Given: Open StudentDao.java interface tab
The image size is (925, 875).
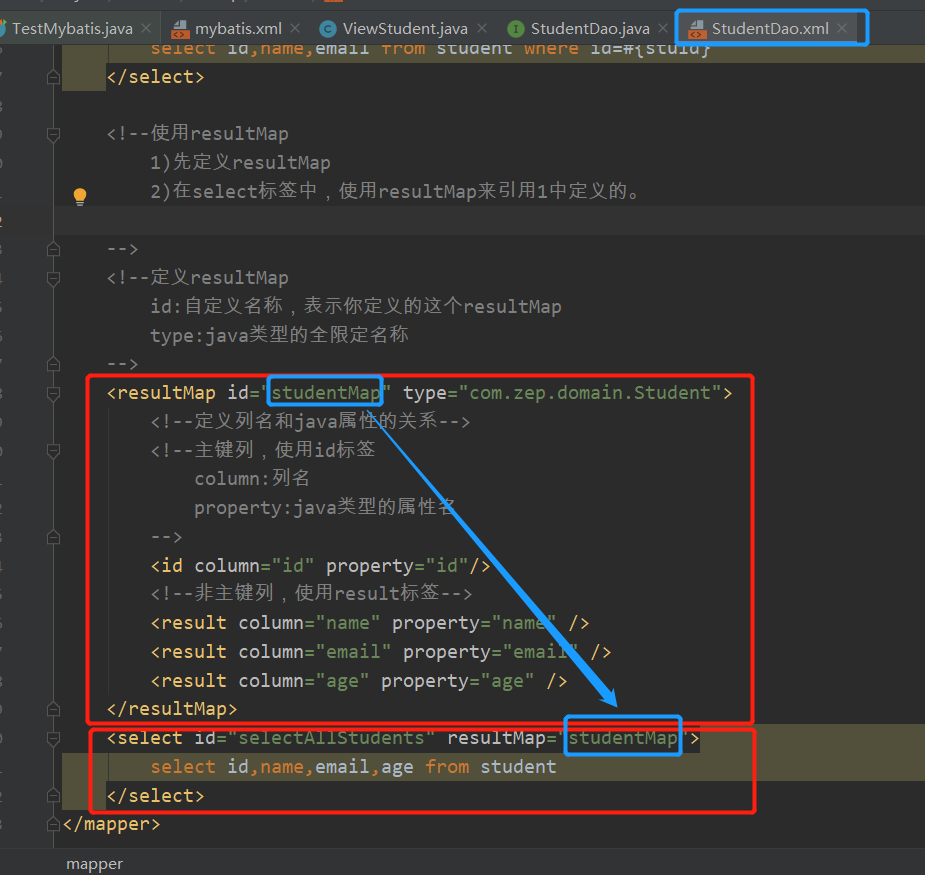Looking at the screenshot, I should (590, 28).
